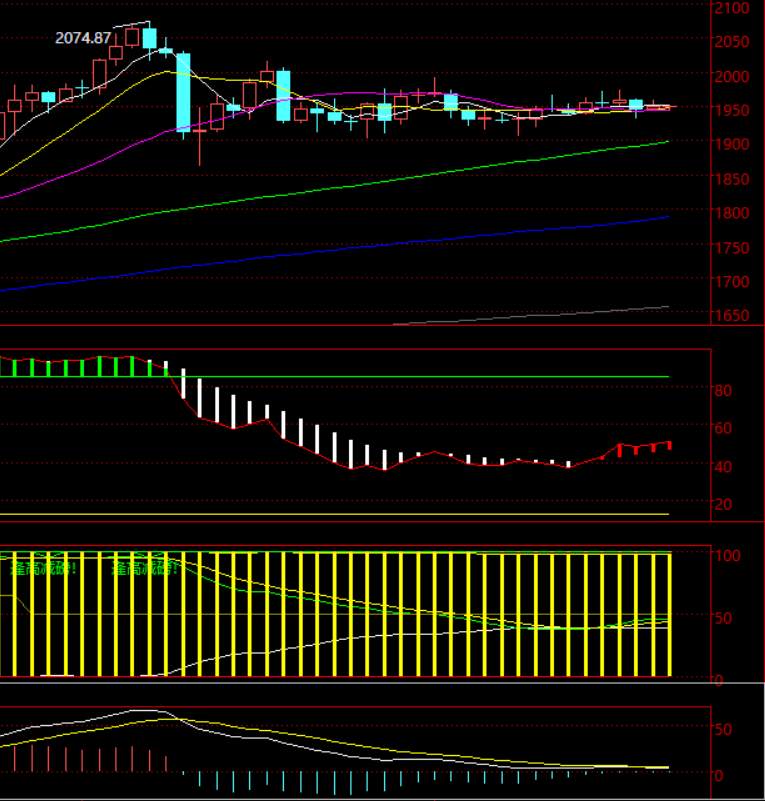The width and height of the screenshot is (765, 801).
Task: Click the 2000 price axis label
Action: [731, 77]
